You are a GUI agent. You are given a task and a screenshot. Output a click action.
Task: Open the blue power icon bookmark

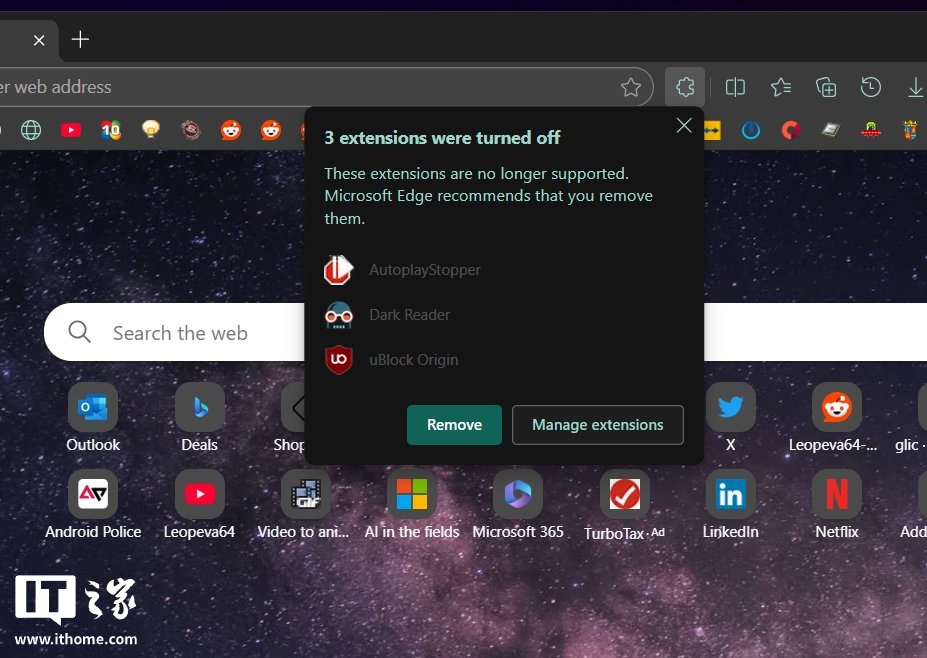click(751, 129)
